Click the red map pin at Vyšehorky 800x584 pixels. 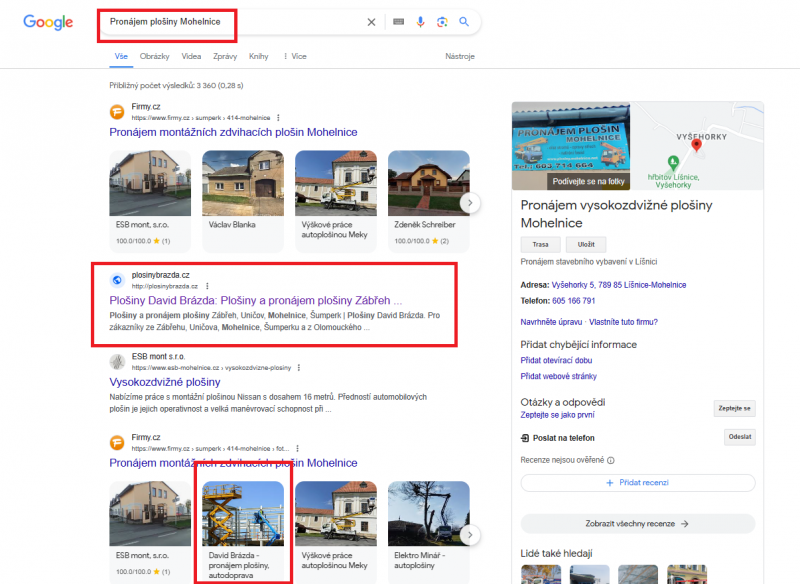696,145
